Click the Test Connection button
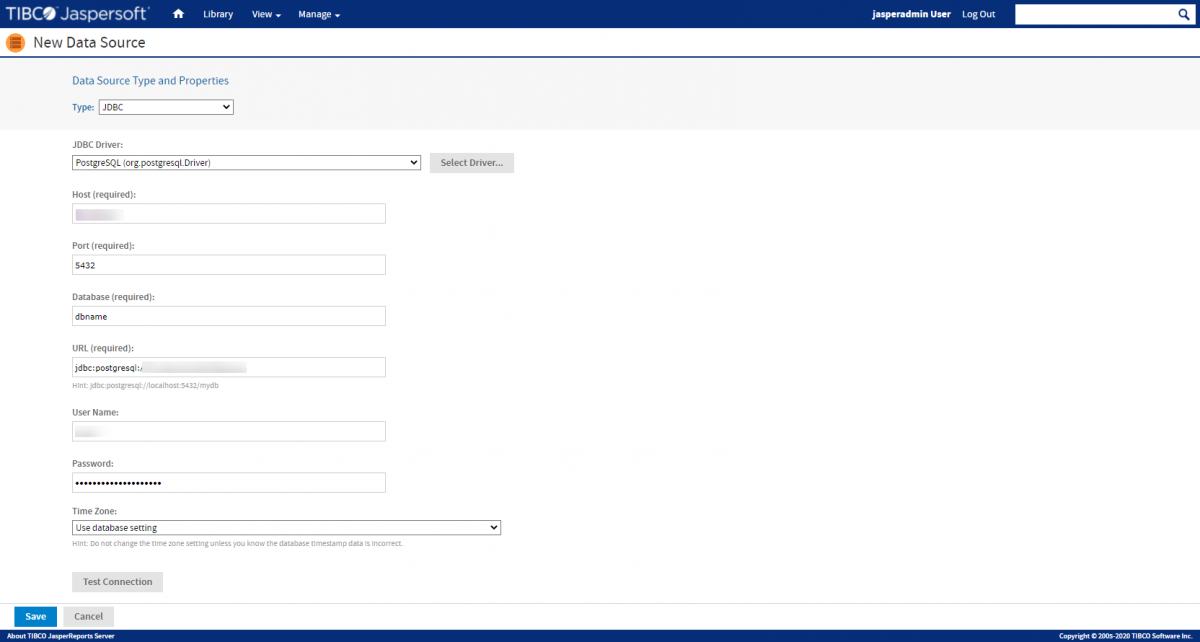The image size is (1200, 642). (117, 582)
